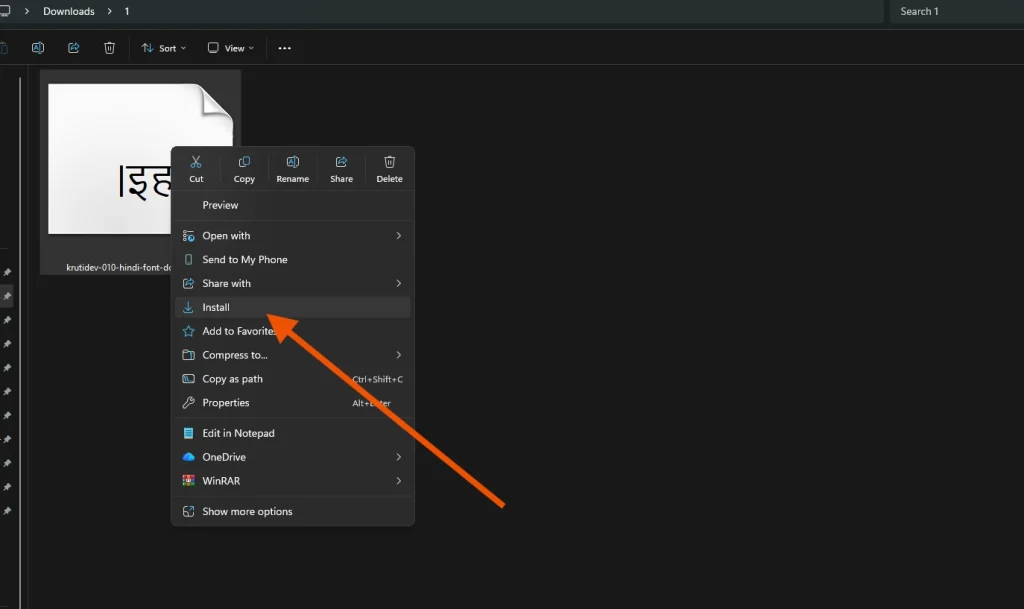
Task: Click the Search 1 input box
Action: click(955, 12)
